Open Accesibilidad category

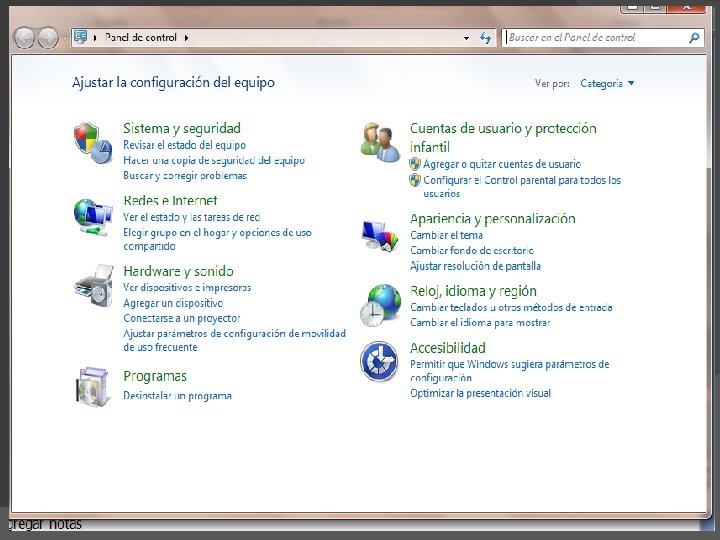click(448, 348)
